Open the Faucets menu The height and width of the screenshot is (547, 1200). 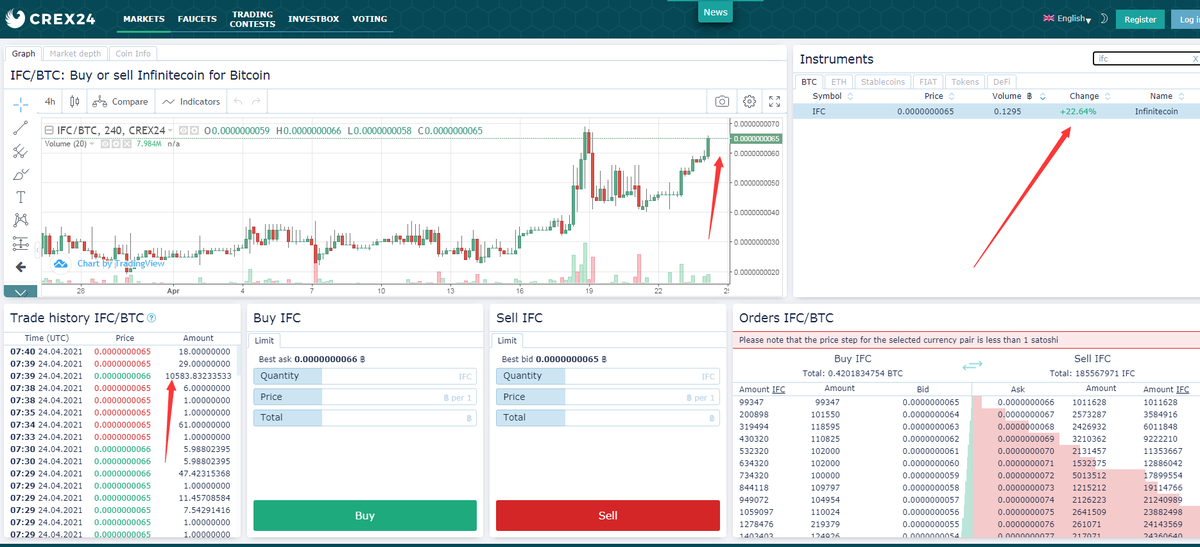click(x=197, y=19)
